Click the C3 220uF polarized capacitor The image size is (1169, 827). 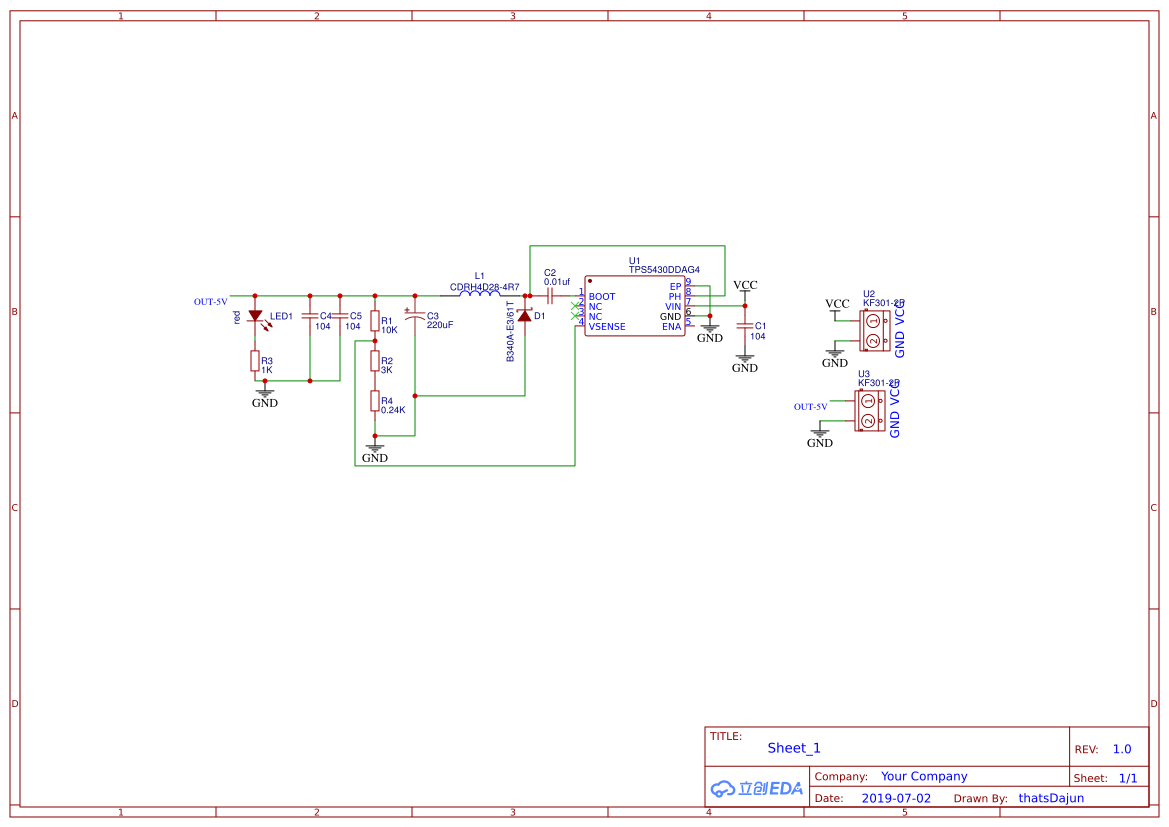coord(414,316)
